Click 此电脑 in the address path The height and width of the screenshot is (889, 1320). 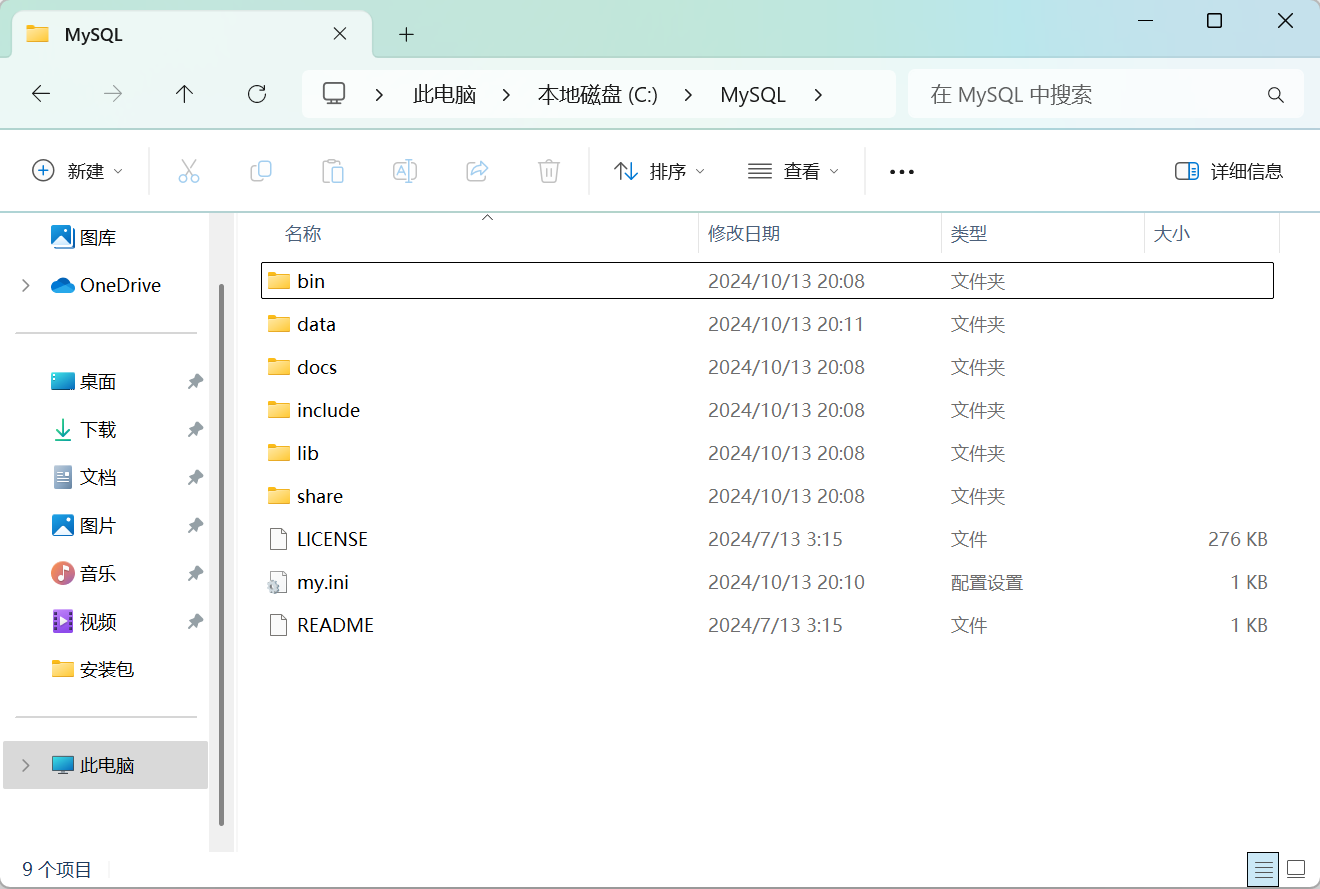pyautogui.click(x=445, y=95)
